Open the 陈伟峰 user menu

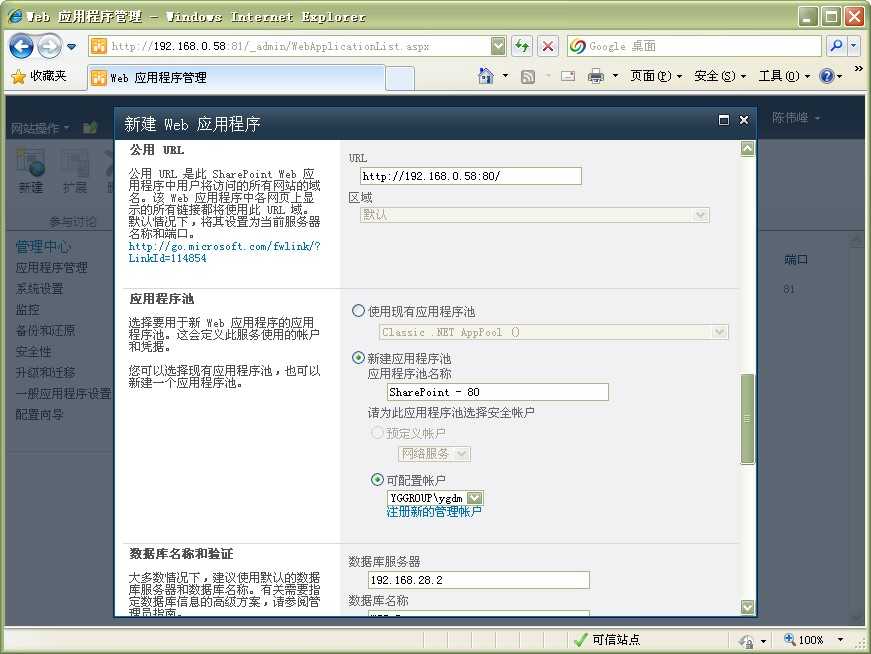795,118
